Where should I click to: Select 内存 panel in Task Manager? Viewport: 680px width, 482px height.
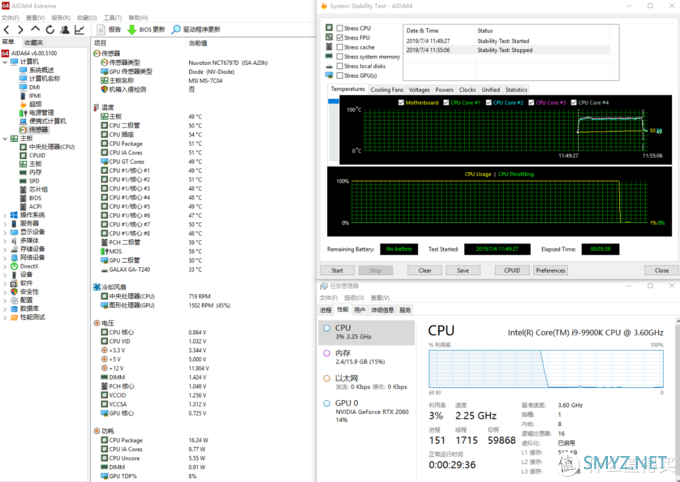[x=366, y=357]
